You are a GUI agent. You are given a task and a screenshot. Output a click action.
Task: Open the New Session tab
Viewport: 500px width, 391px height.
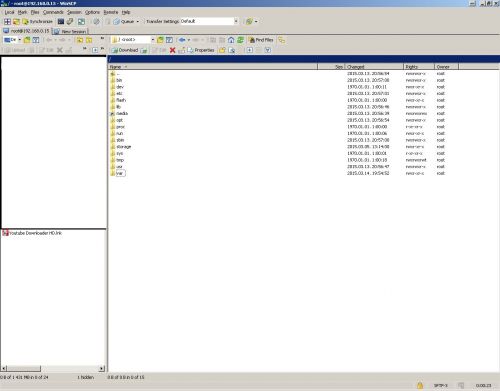(x=70, y=31)
